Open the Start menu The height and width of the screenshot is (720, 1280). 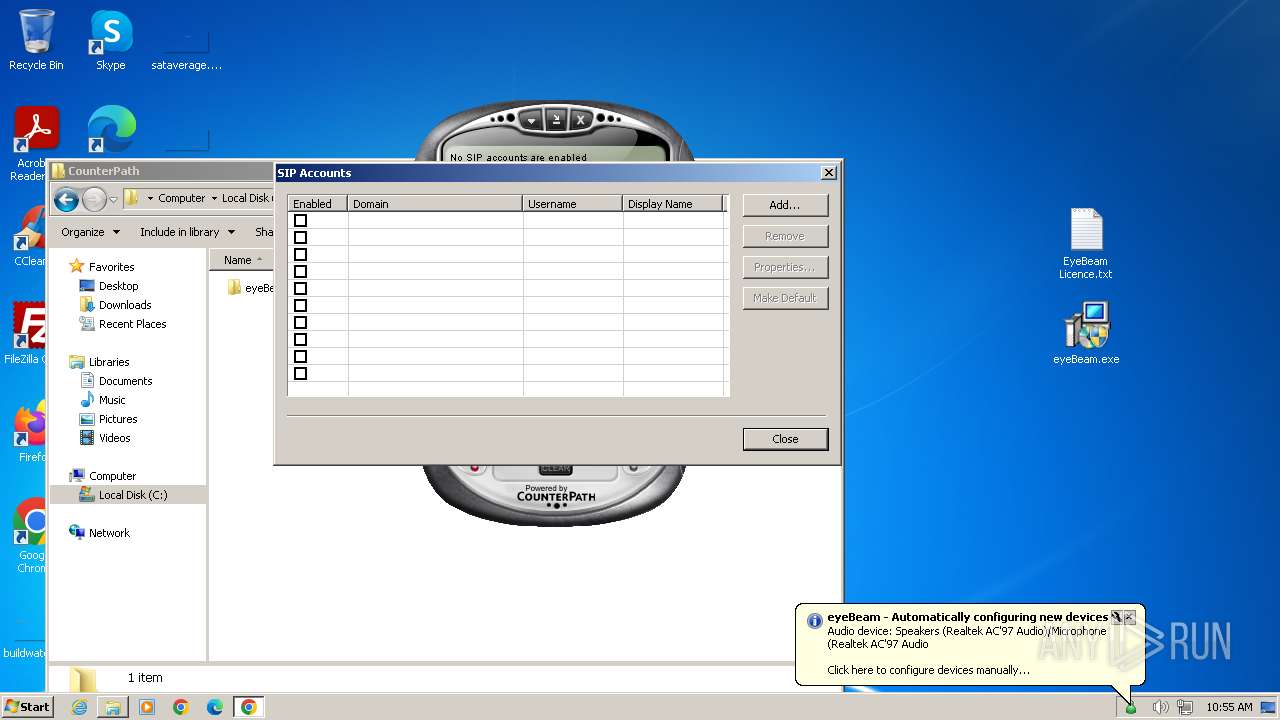28,707
